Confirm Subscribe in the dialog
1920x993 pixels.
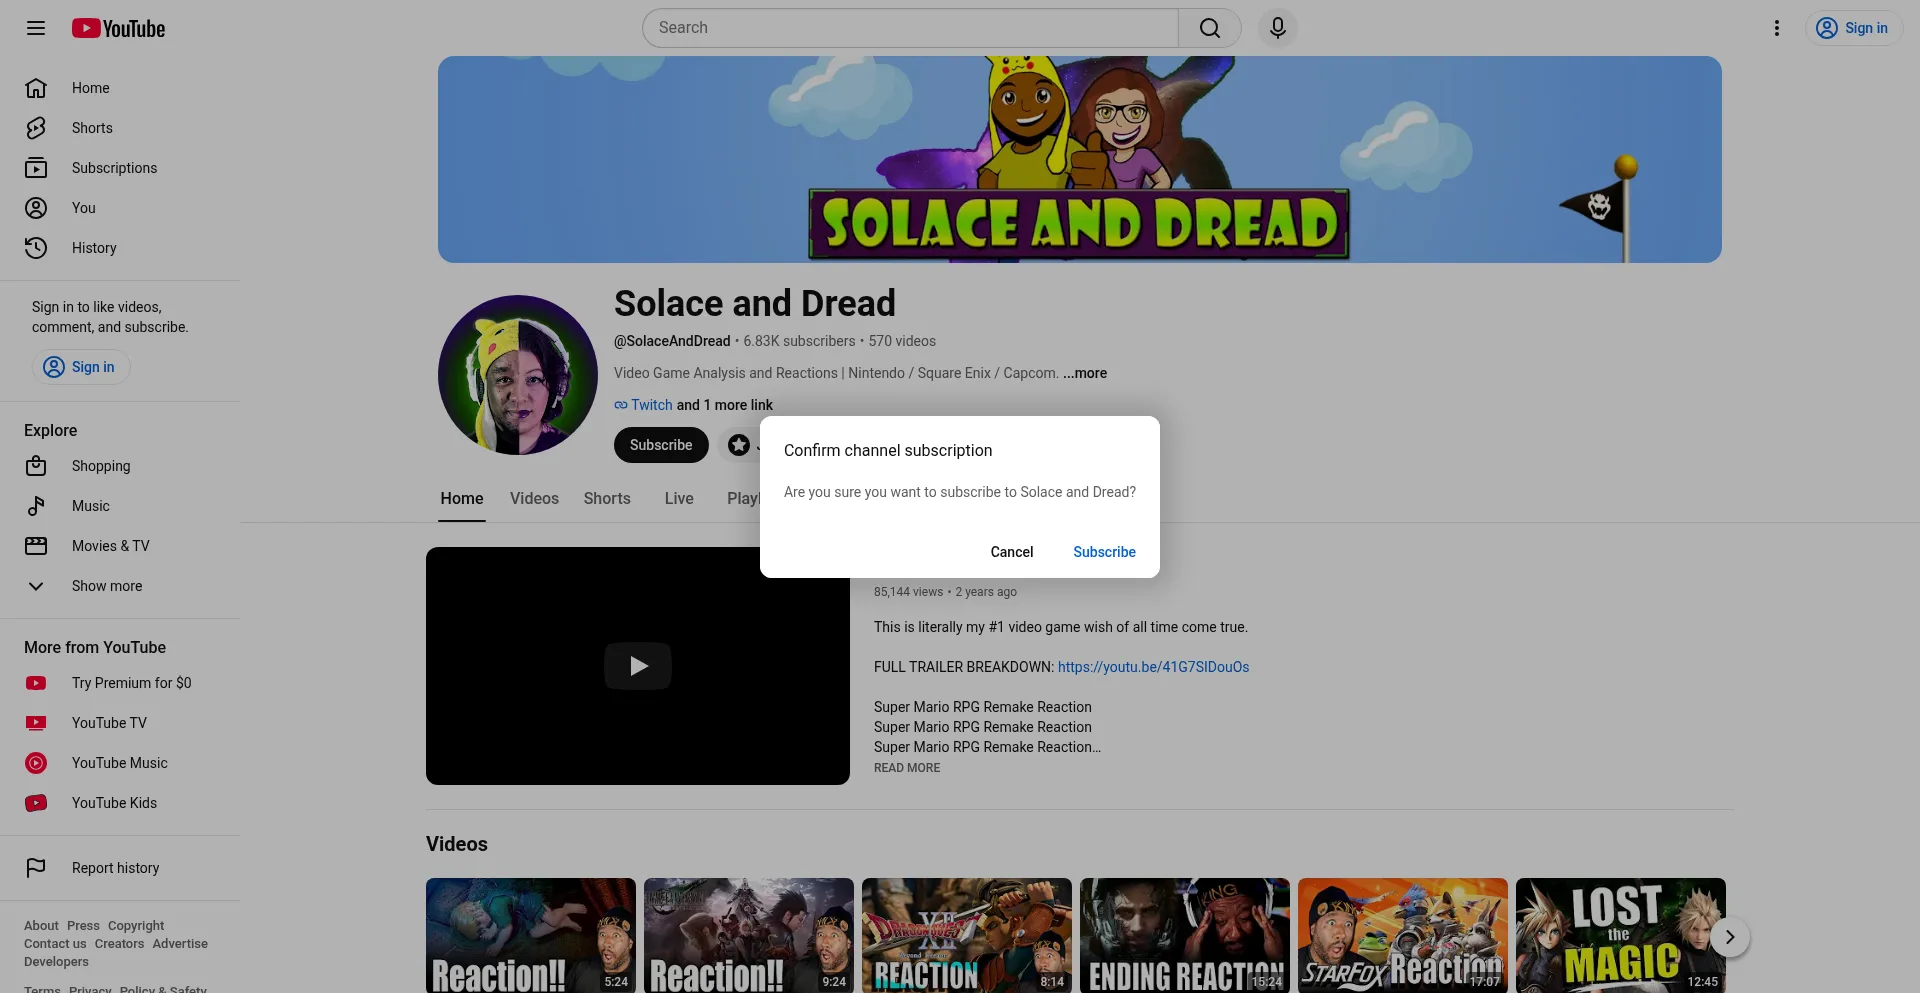click(1104, 552)
